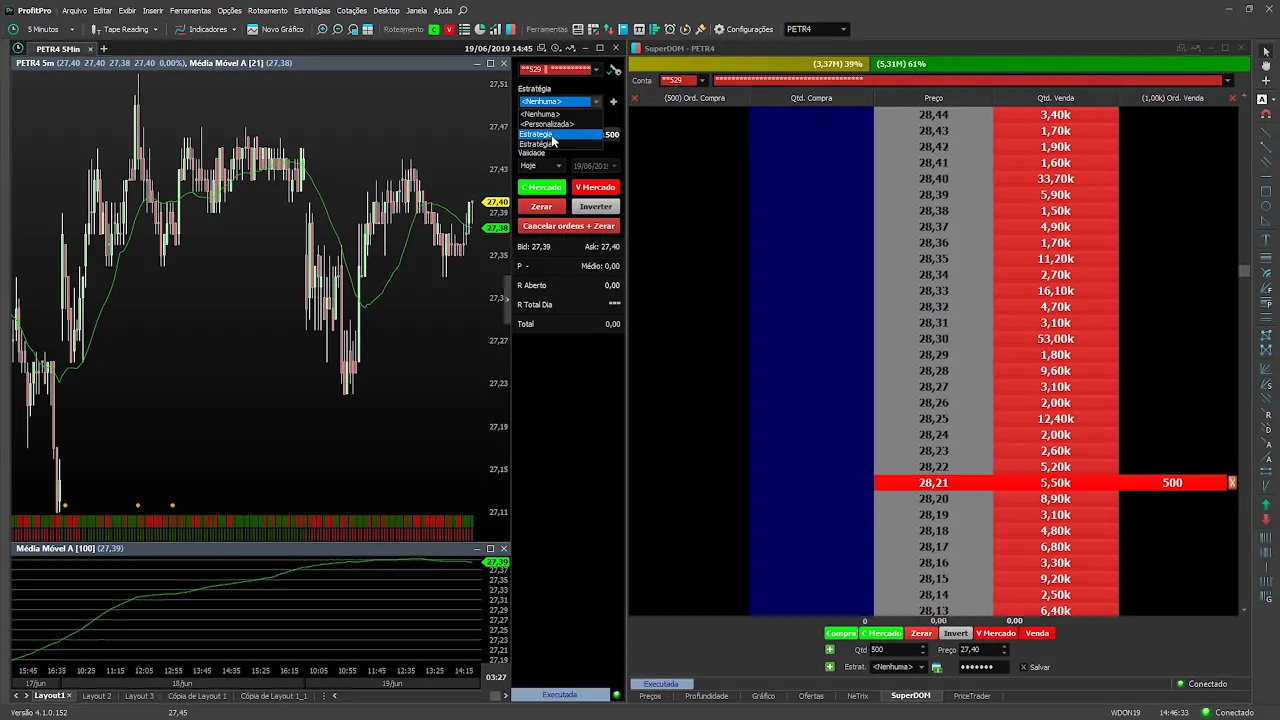
Task: Switch to the PriceTrader tab
Action: tap(972, 696)
